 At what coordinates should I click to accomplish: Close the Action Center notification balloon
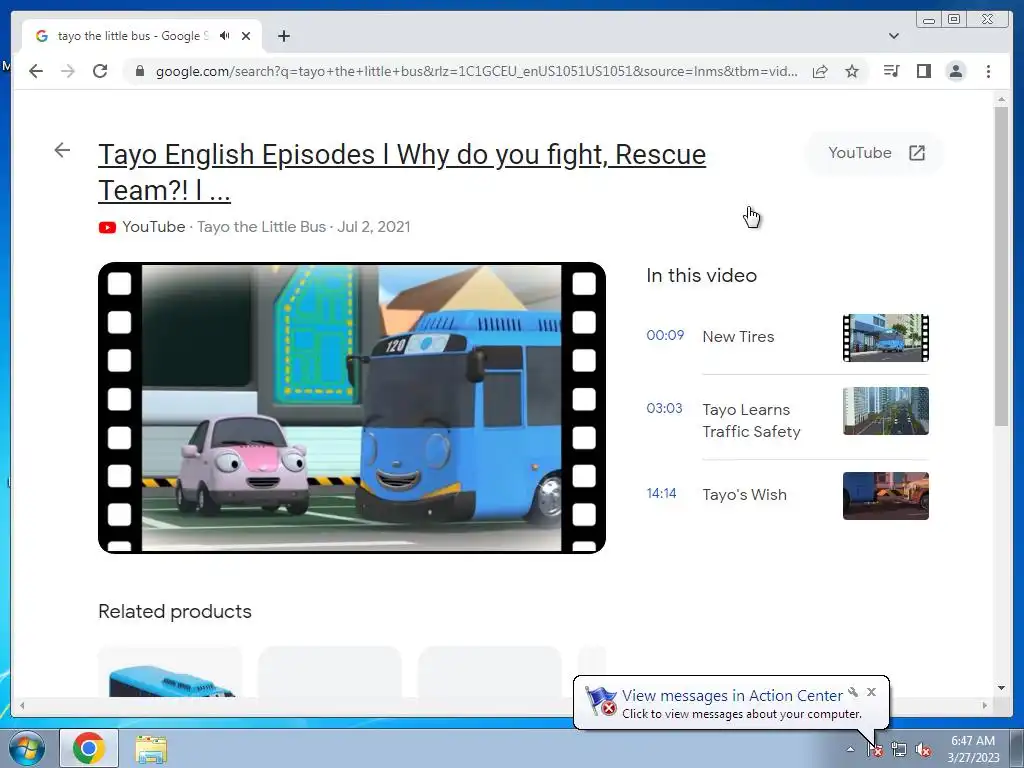(x=871, y=692)
